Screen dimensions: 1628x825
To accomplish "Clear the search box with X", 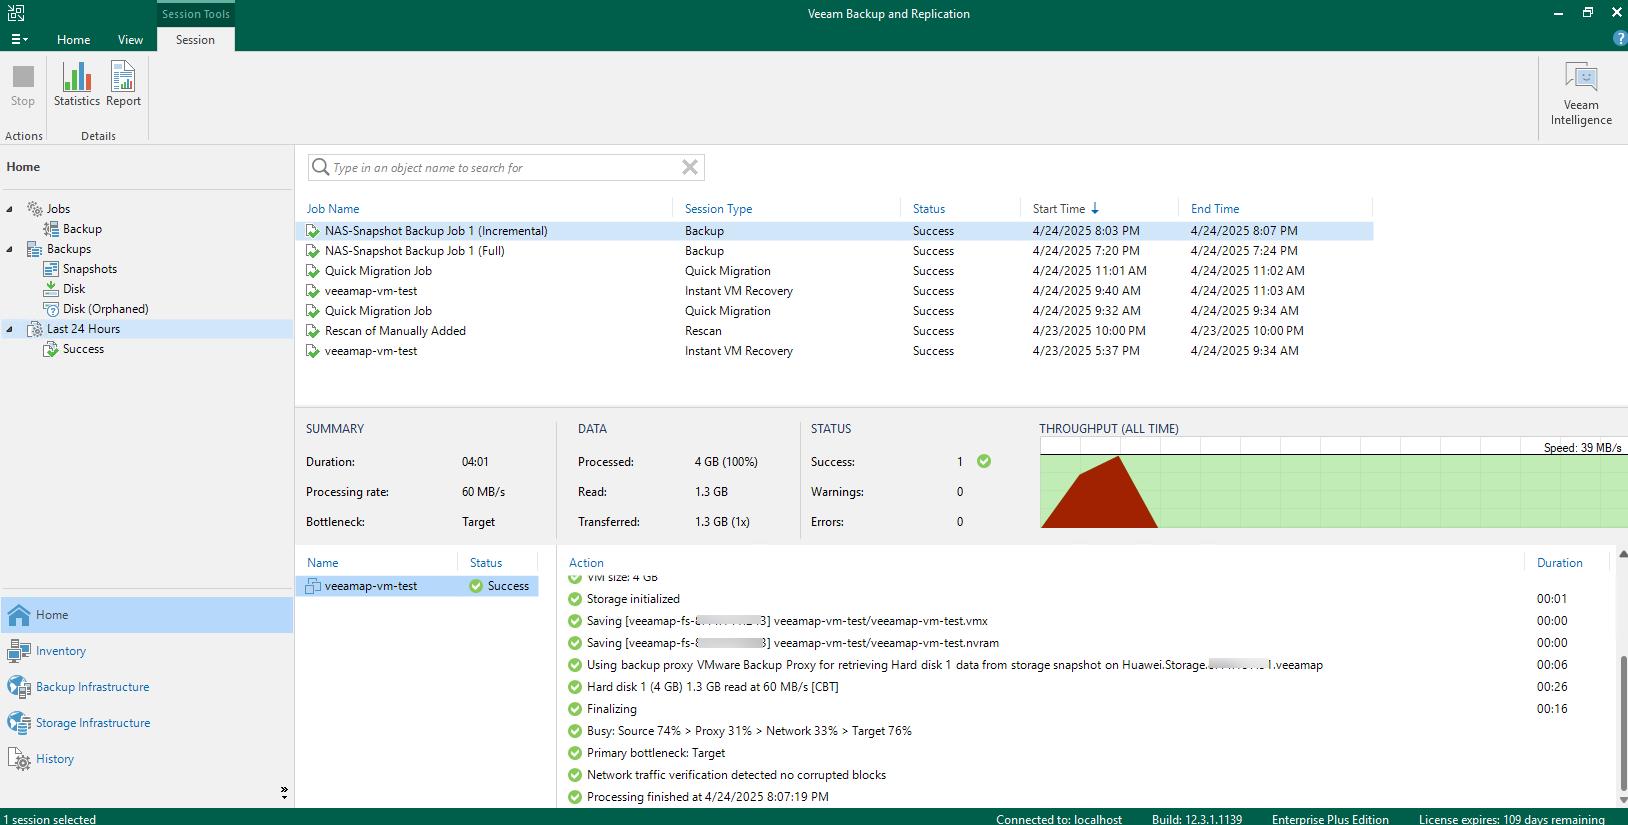I will [690, 167].
